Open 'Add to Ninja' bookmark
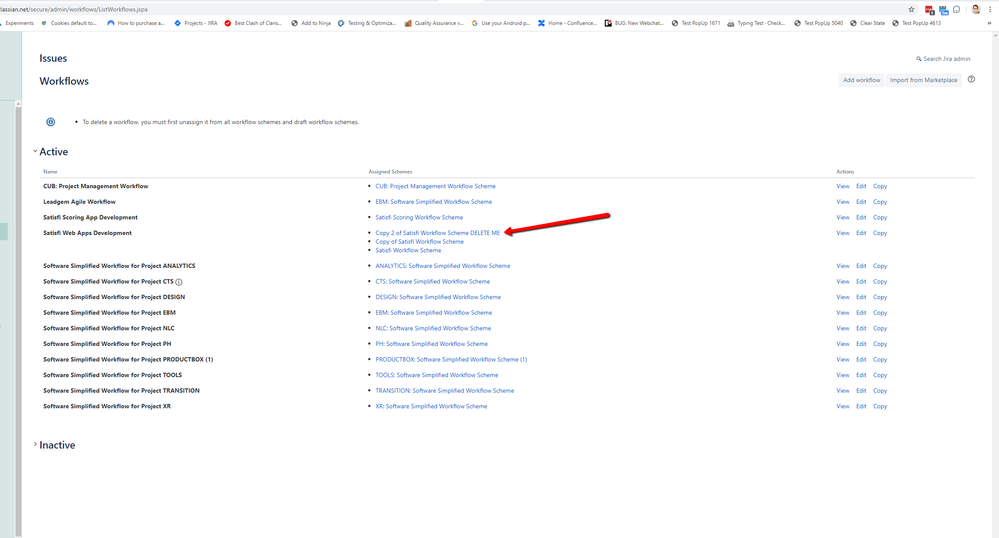This screenshot has height=538, width=999. (311, 23)
